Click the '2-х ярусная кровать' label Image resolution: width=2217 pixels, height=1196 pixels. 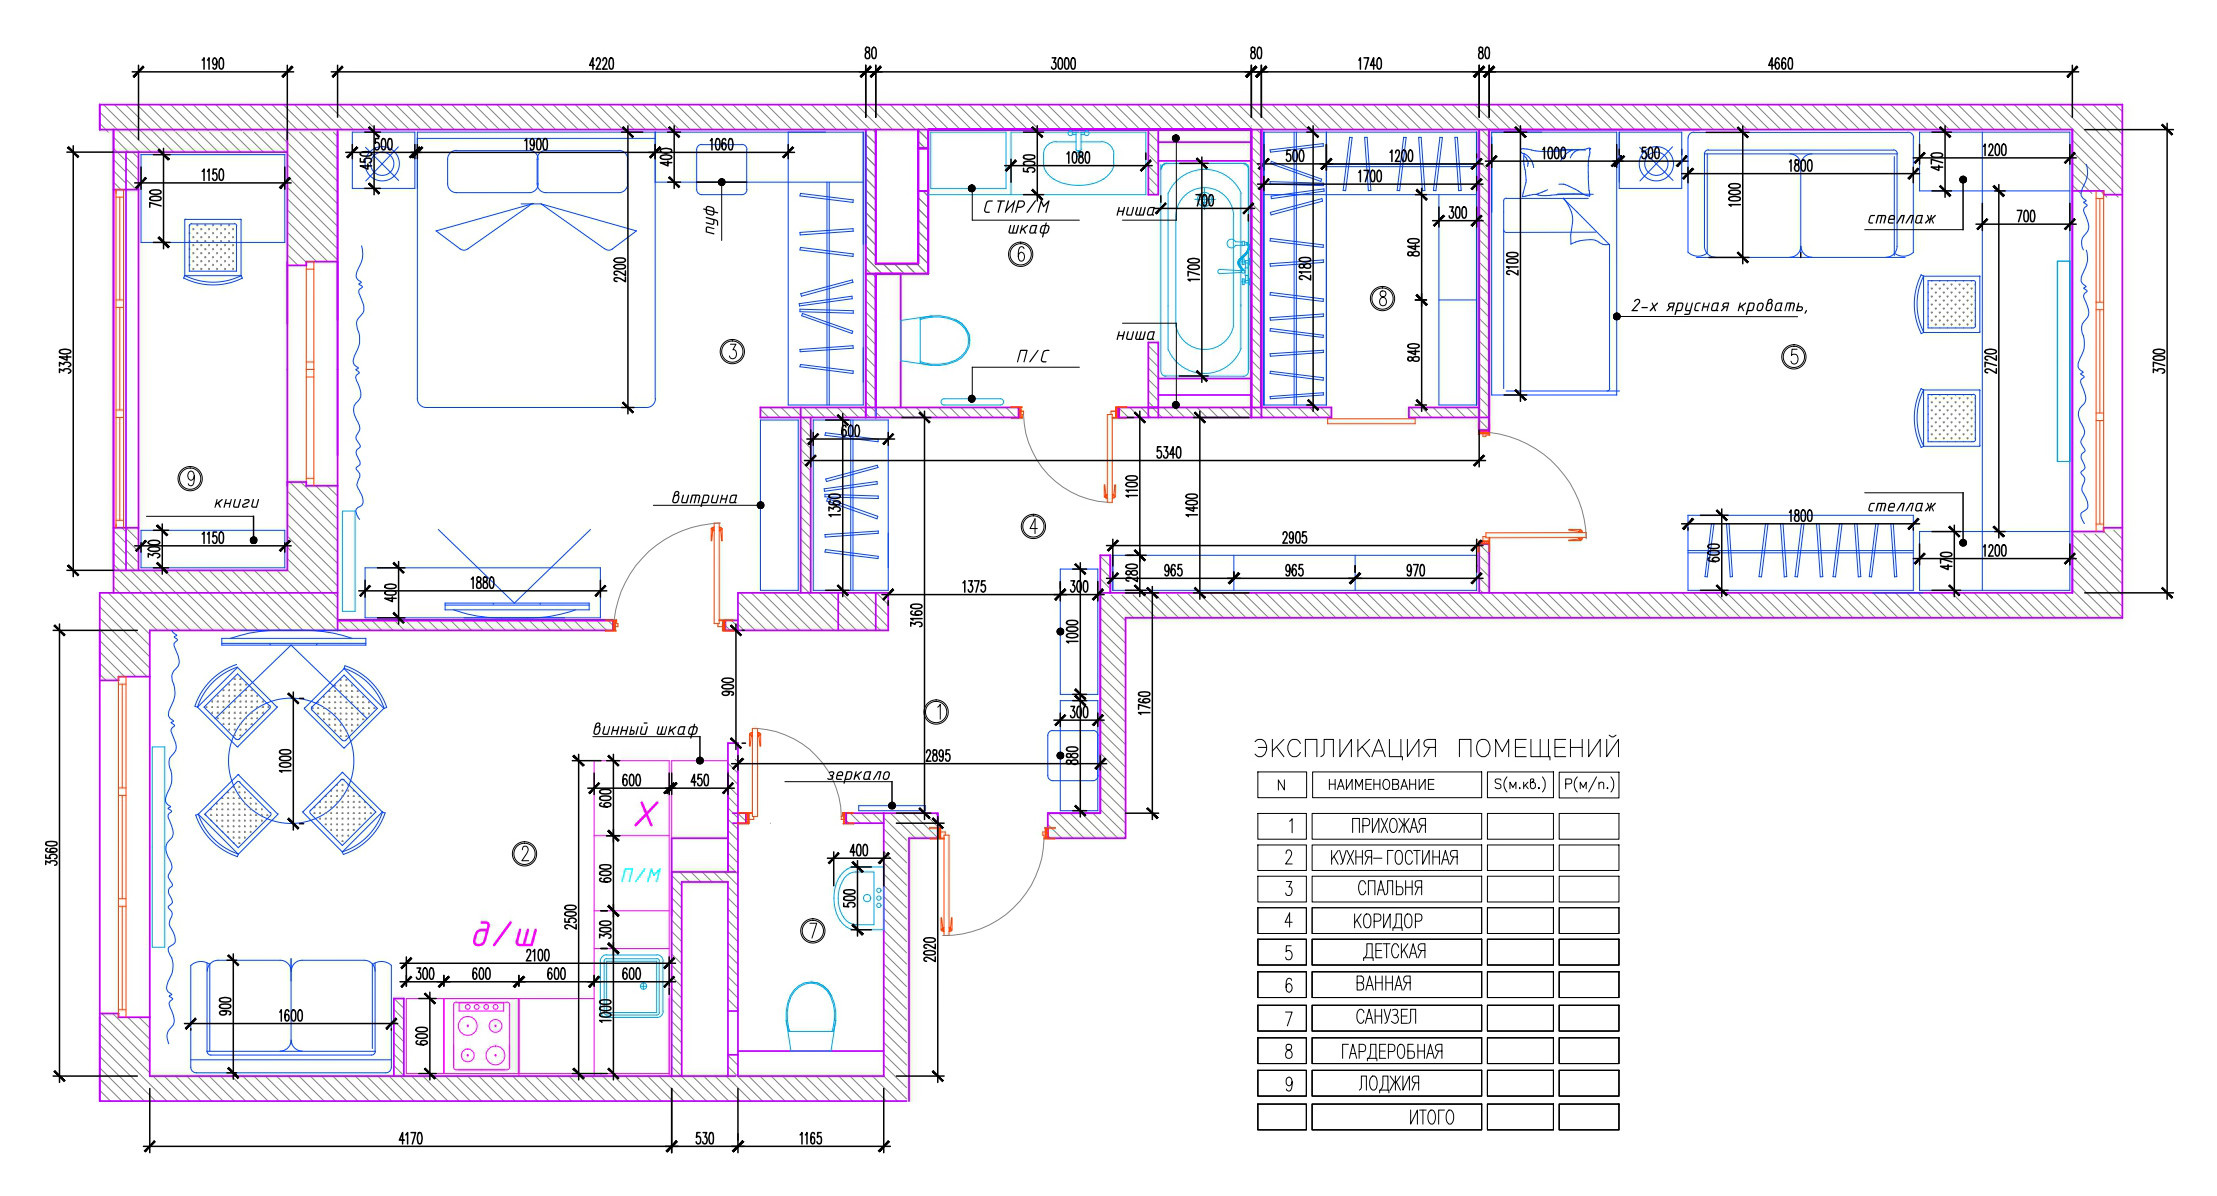pyautogui.click(x=1718, y=306)
